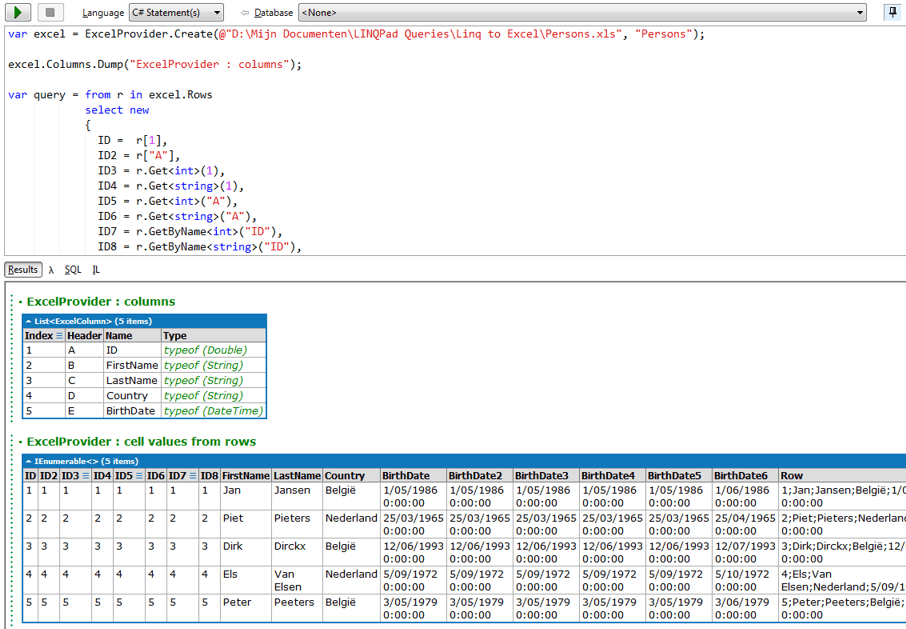The image size is (906, 629).
Task: Click the 'Country' name cell in columns table
Action: pyautogui.click(x=132, y=396)
